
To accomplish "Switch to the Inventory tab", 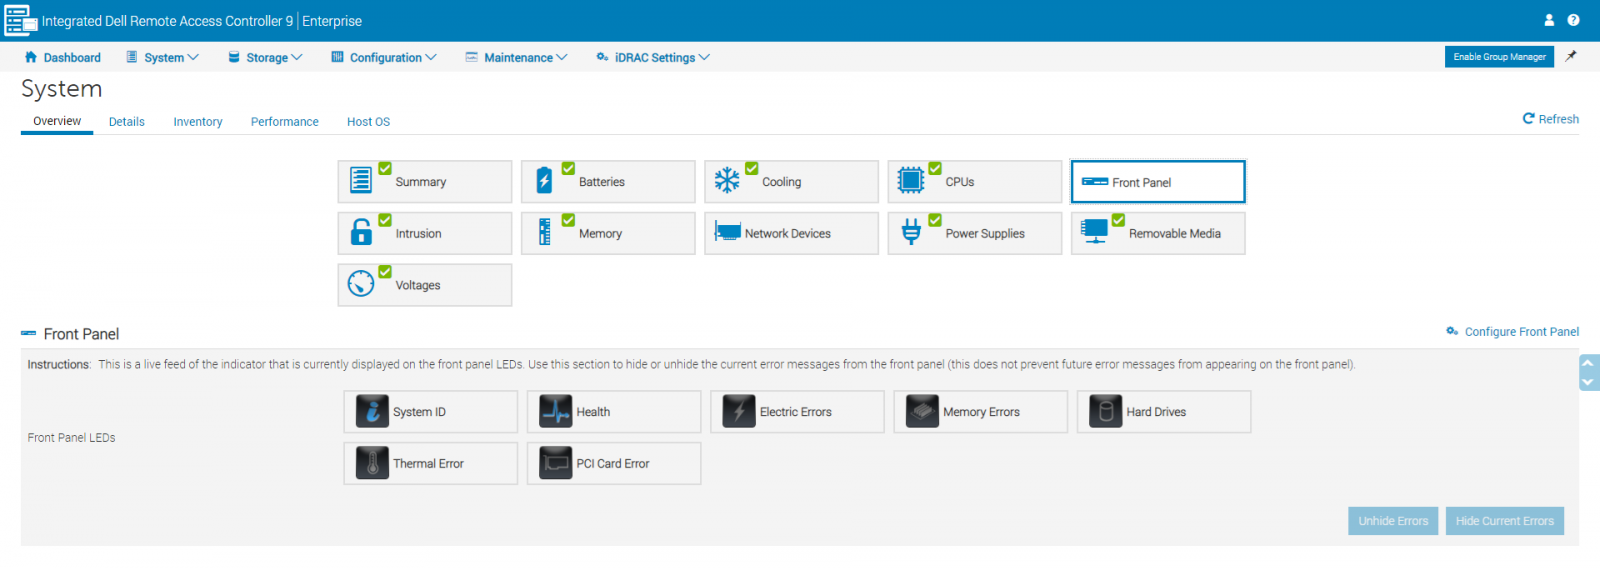I will (x=198, y=122).
